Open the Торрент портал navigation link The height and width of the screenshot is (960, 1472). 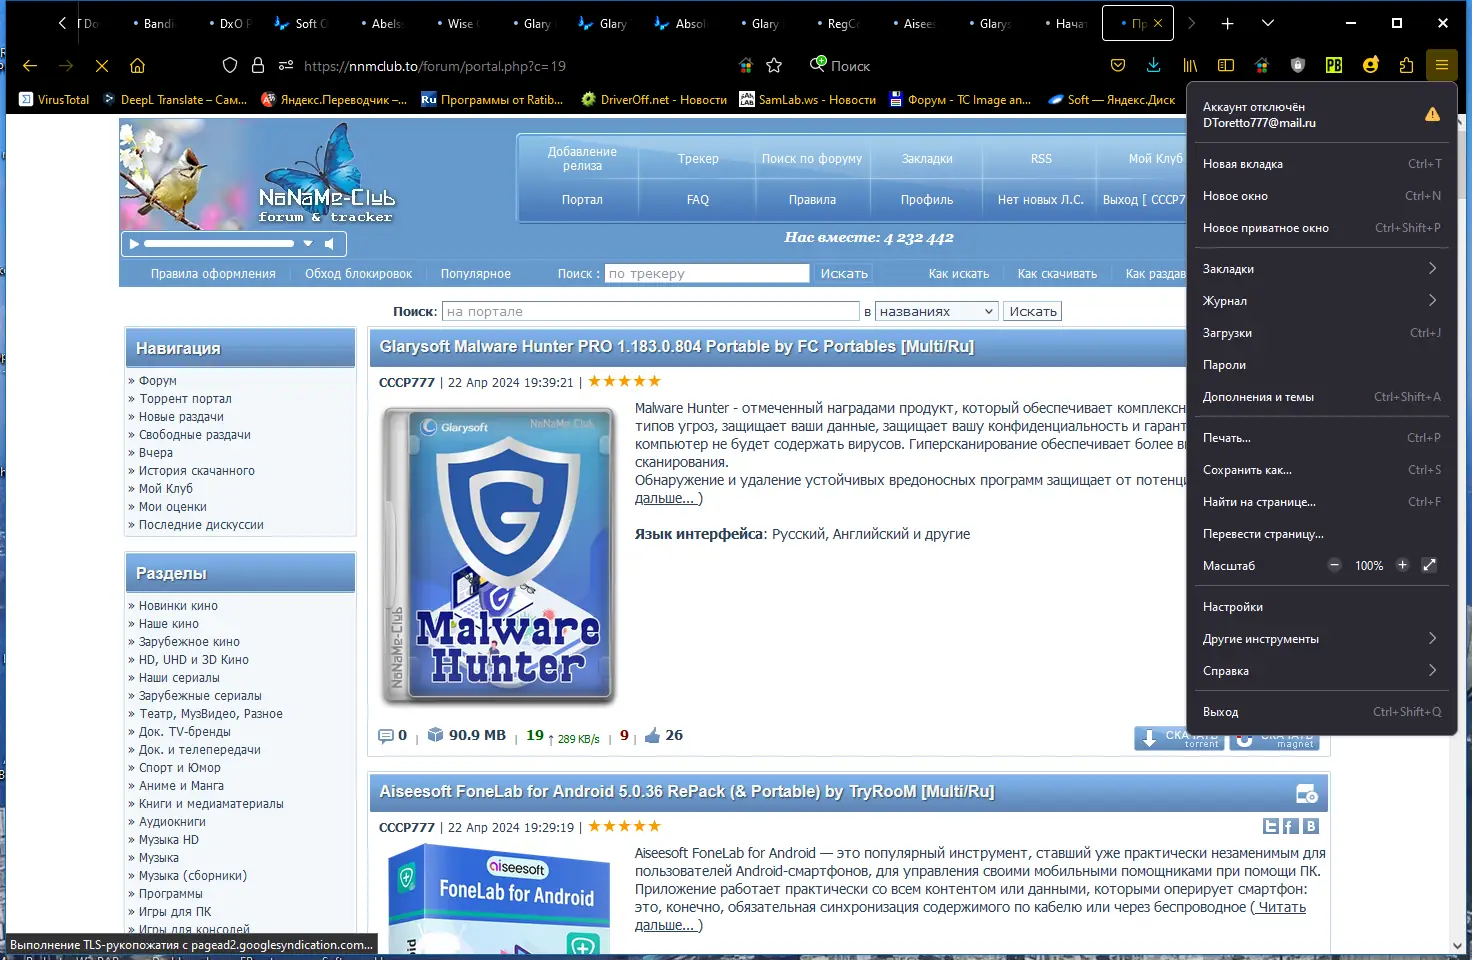pyautogui.click(x=185, y=399)
